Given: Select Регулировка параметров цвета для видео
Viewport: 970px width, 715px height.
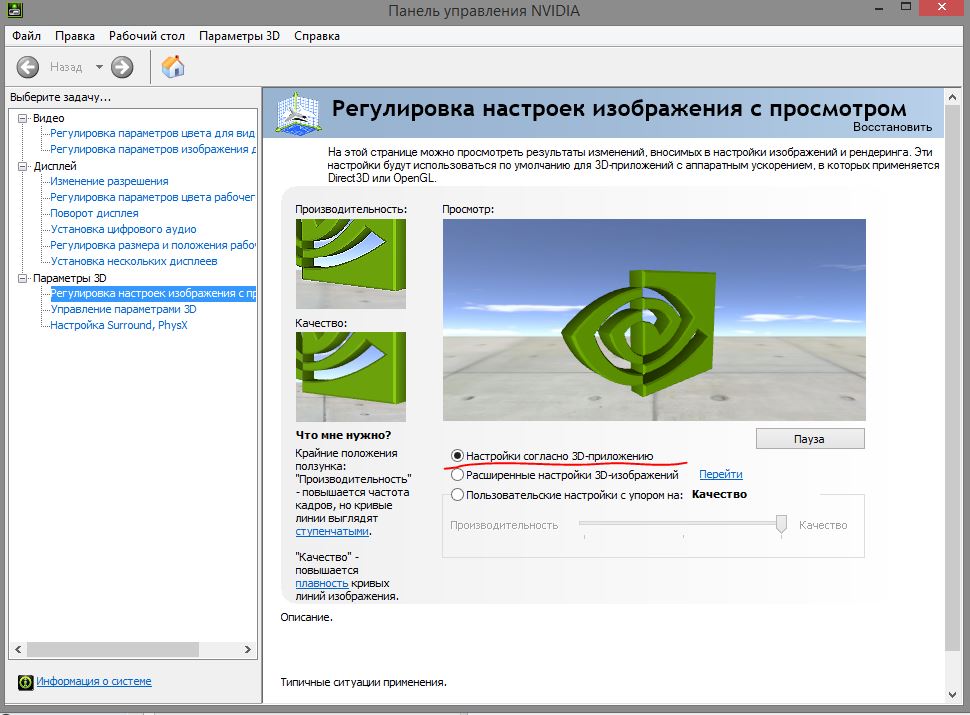Looking at the screenshot, I should 152,133.
